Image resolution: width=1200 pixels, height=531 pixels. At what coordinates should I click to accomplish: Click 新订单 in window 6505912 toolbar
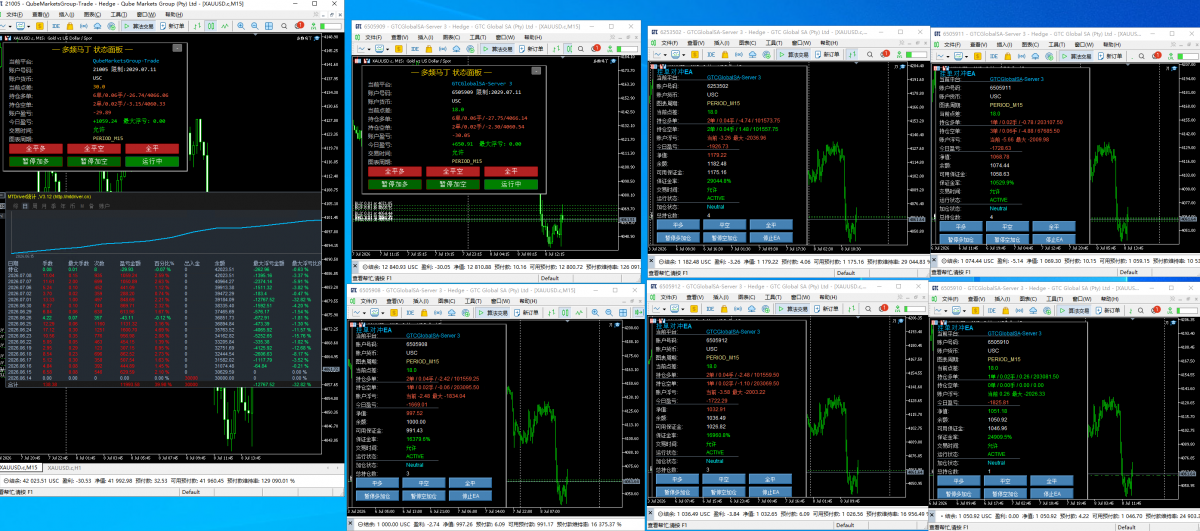click(827, 309)
